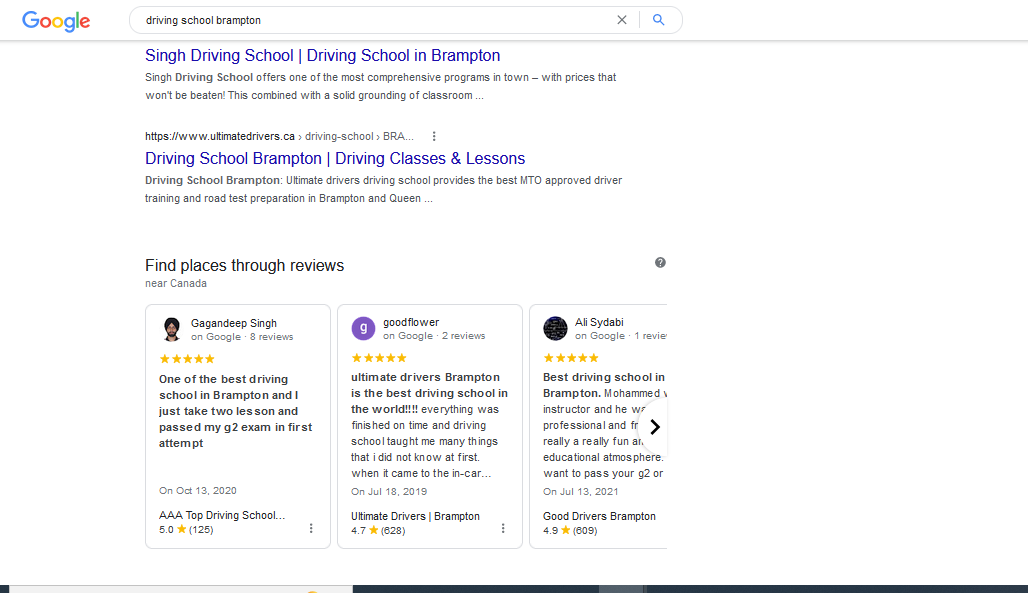Click the date "On Jul 18, 2019"
This screenshot has width=1028, height=593.
coord(389,491)
